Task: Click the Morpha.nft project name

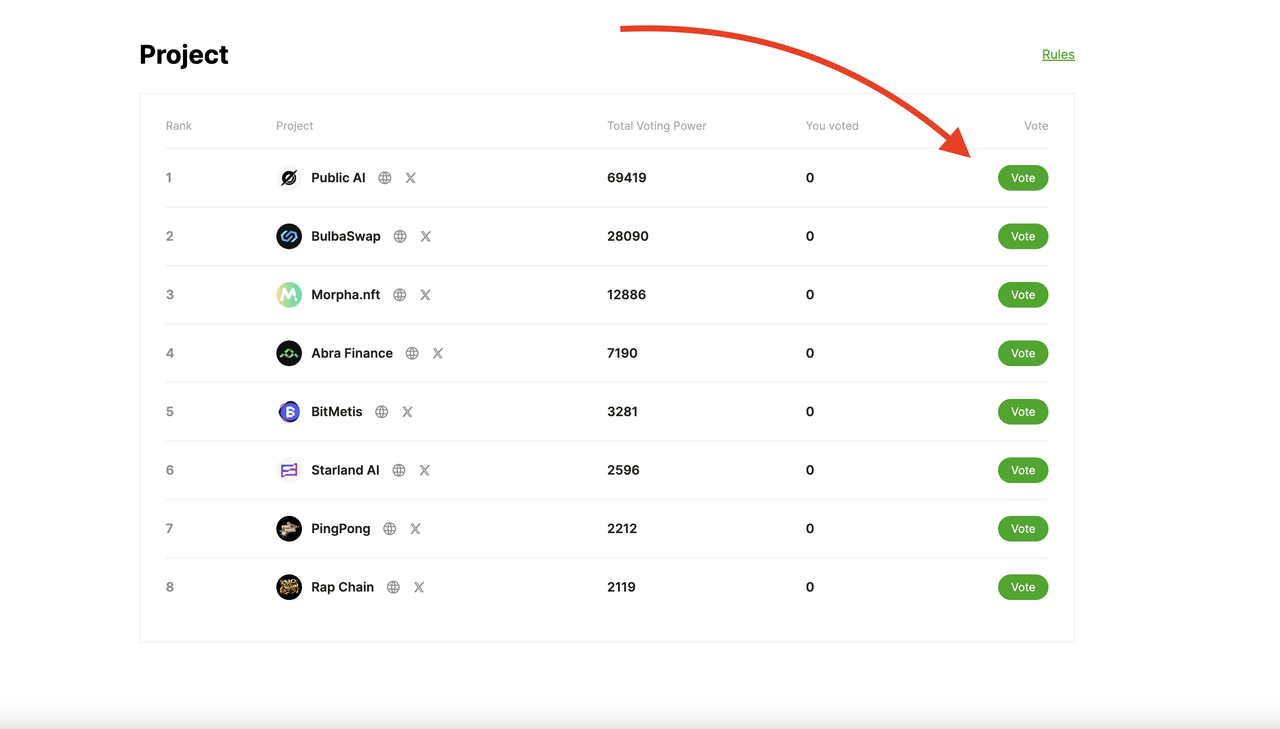Action: coord(346,295)
